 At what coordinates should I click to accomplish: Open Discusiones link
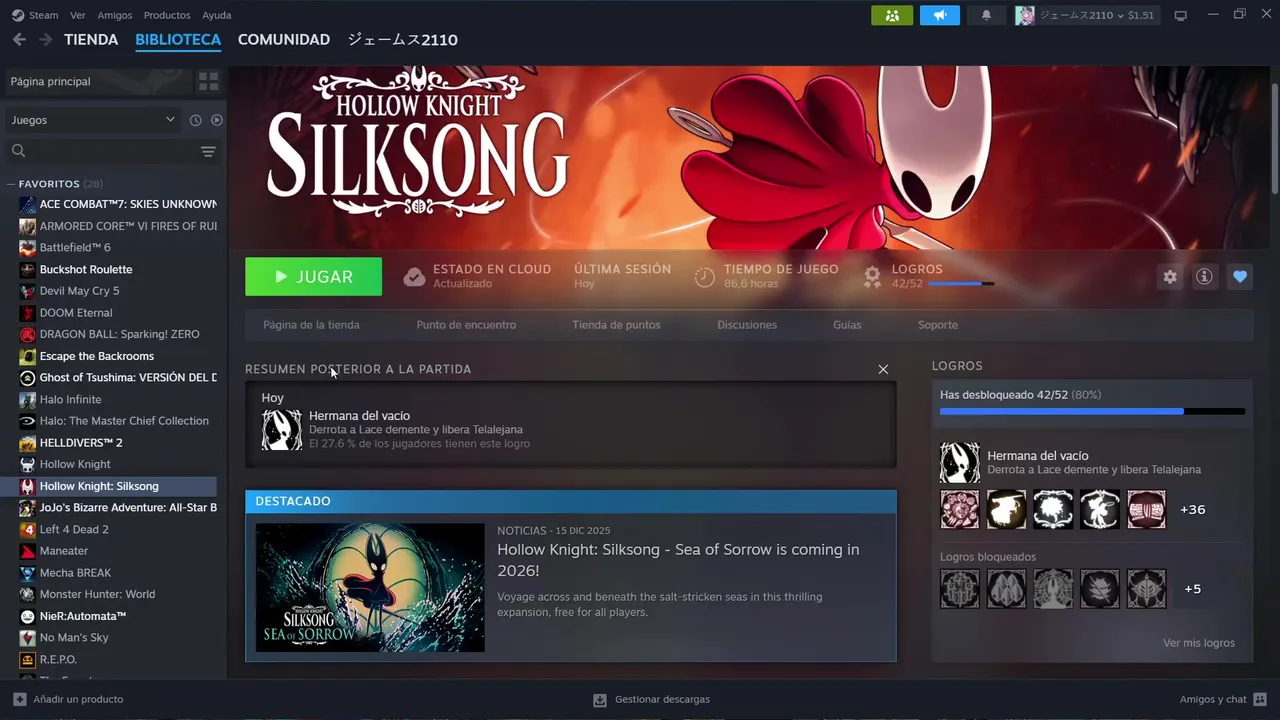click(x=747, y=325)
